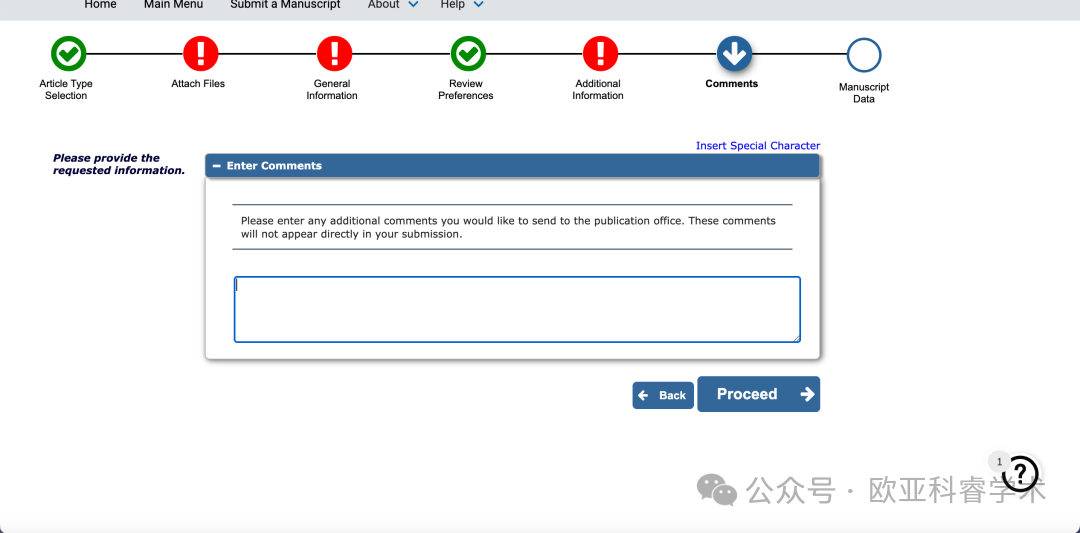The height and width of the screenshot is (533, 1080).
Task: Click the Proceed button
Action: pos(758,394)
